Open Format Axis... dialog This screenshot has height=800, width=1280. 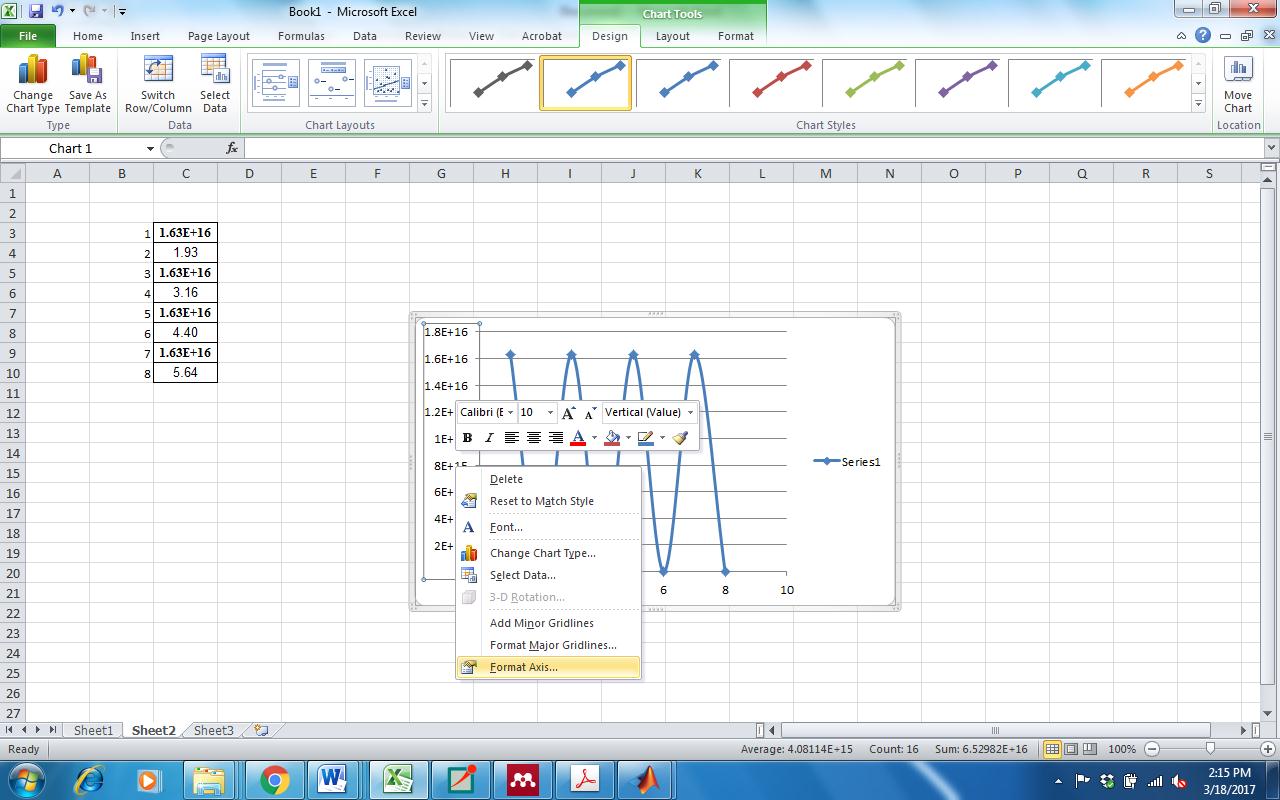point(548,667)
